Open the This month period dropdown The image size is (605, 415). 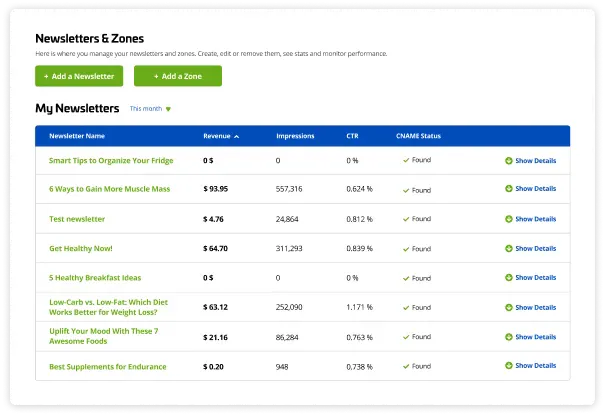pos(150,109)
